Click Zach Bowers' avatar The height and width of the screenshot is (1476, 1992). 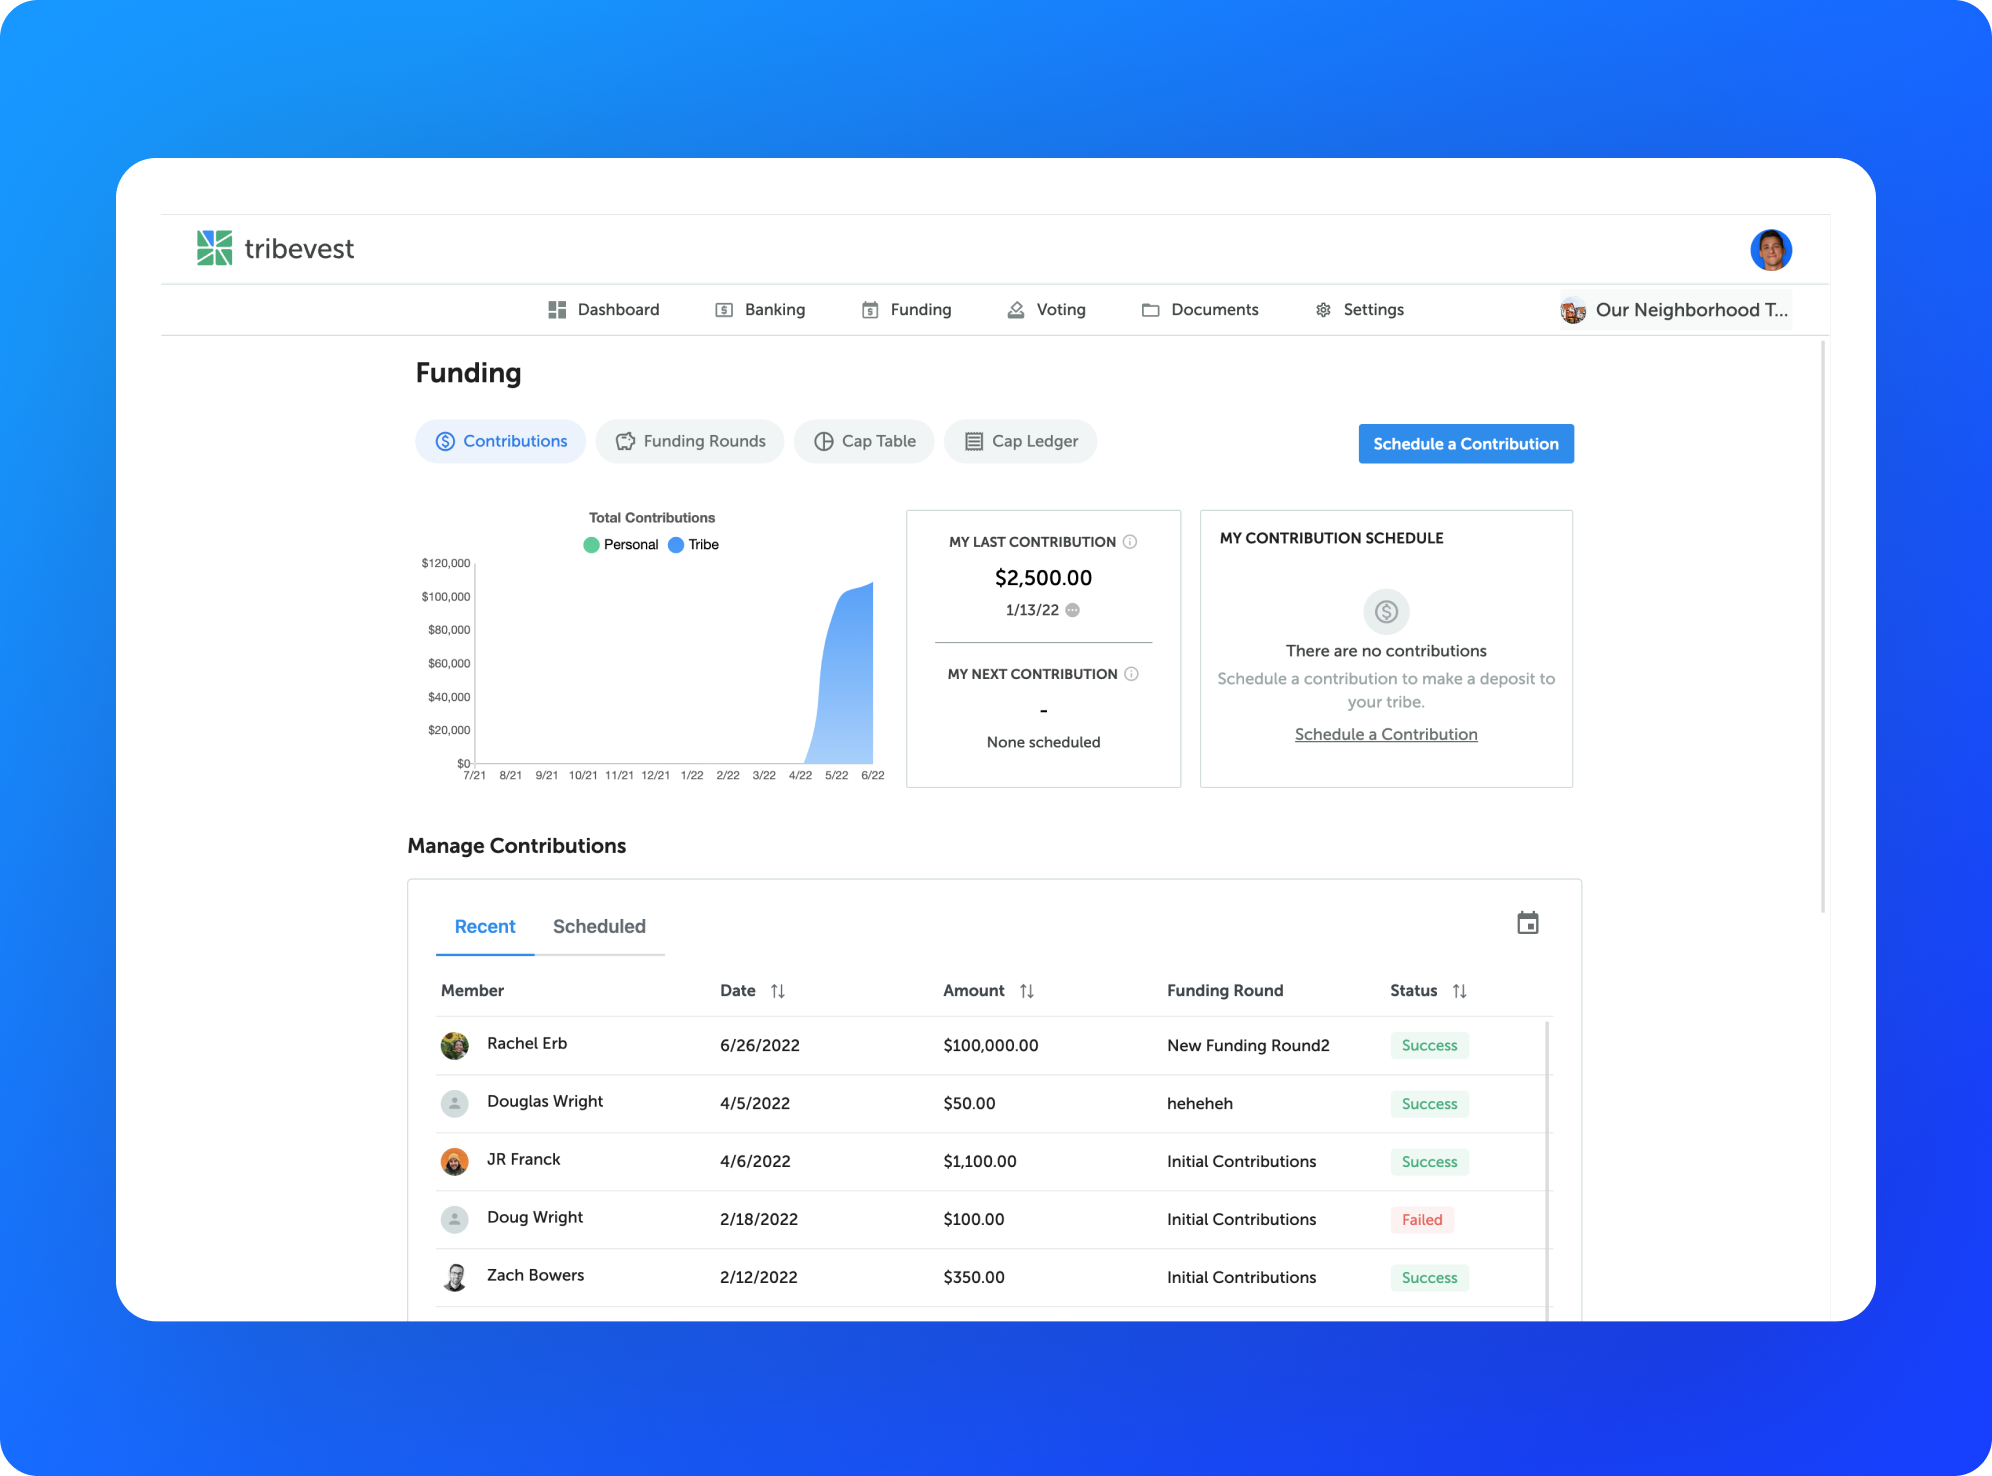pyautogui.click(x=455, y=1278)
